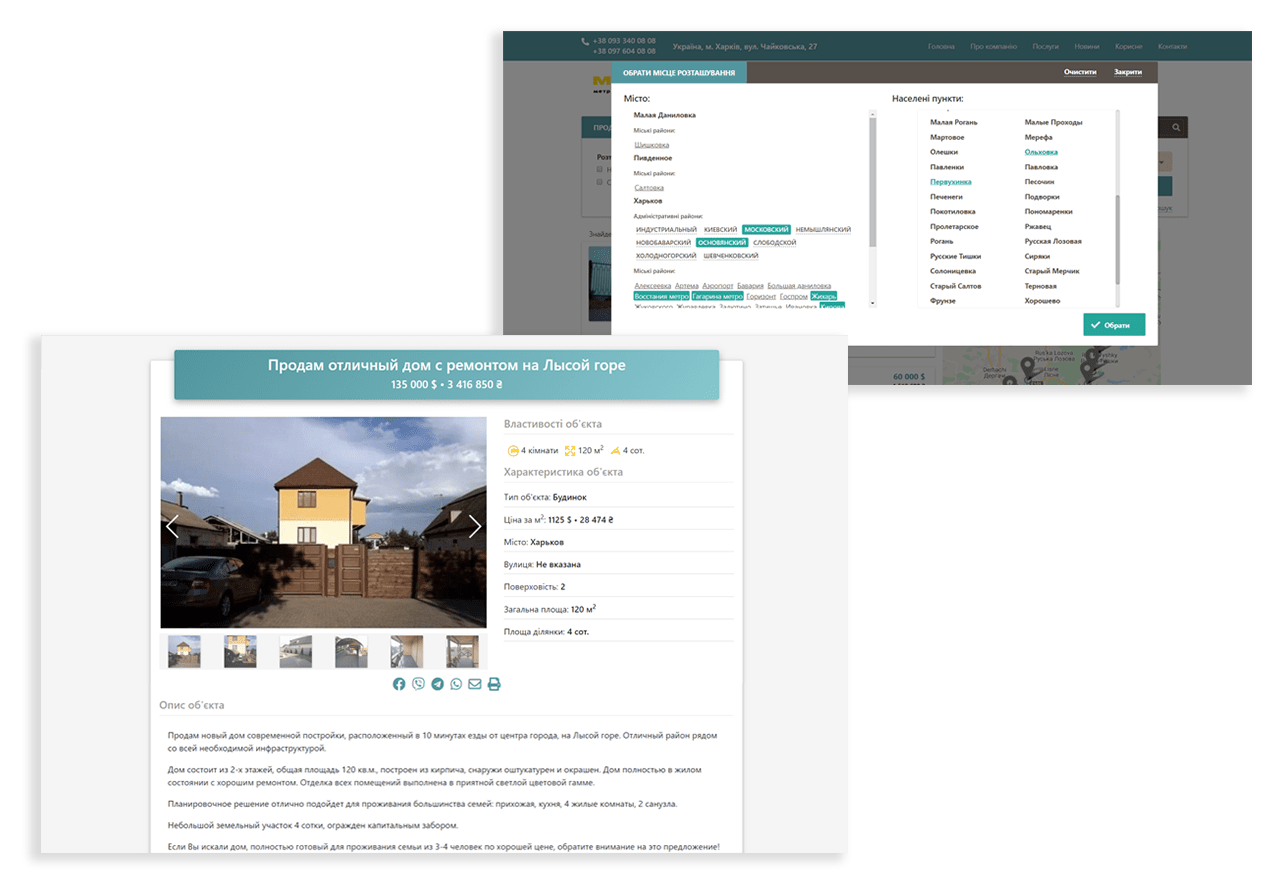Toggle ИНДУСТРИАЛЬНЫЙ district tag
This screenshot has height=888, width=1280.
[666, 230]
